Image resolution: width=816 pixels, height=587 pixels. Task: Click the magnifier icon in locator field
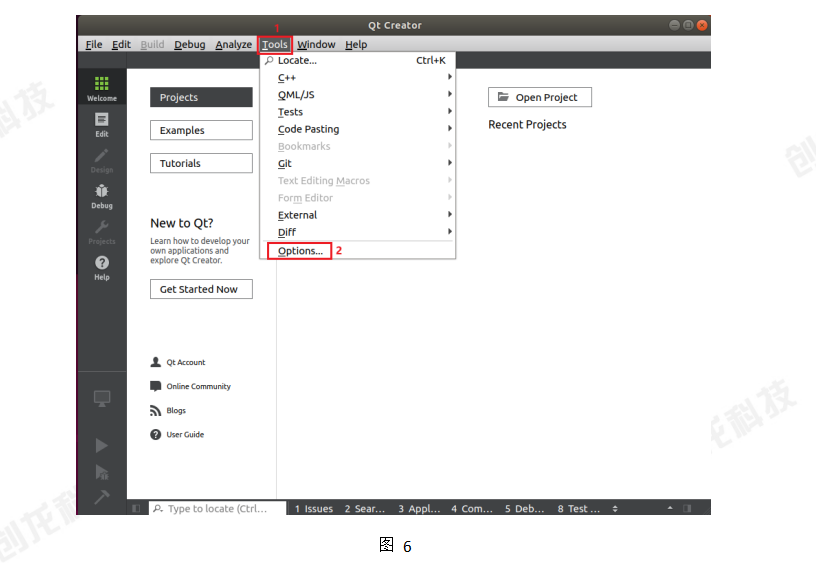pos(158,508)
